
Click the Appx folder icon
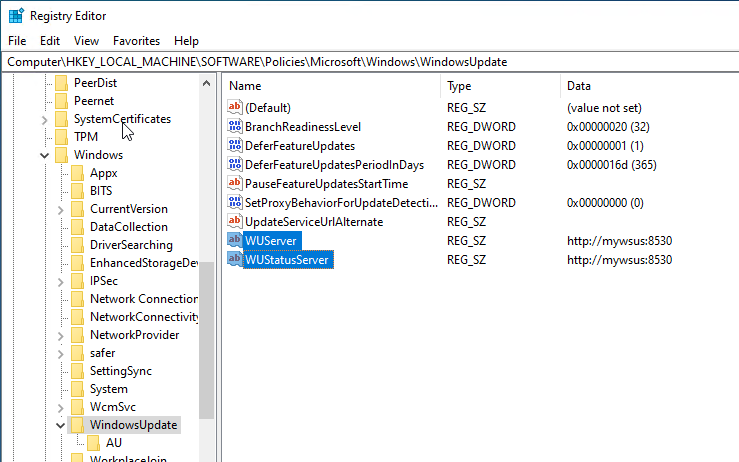[x=77, y=173]
